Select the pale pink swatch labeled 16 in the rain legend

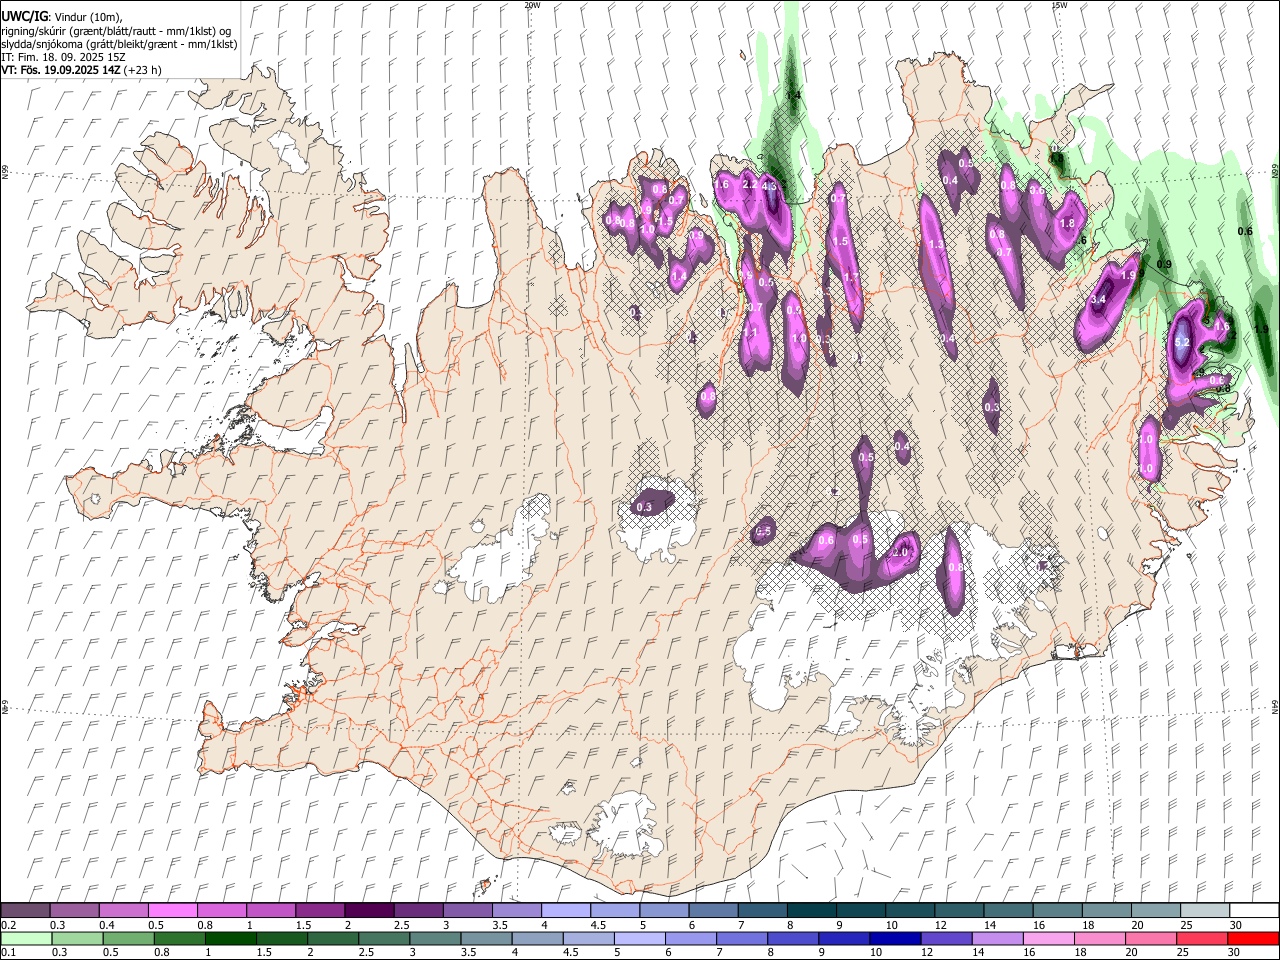[1048, 939]
